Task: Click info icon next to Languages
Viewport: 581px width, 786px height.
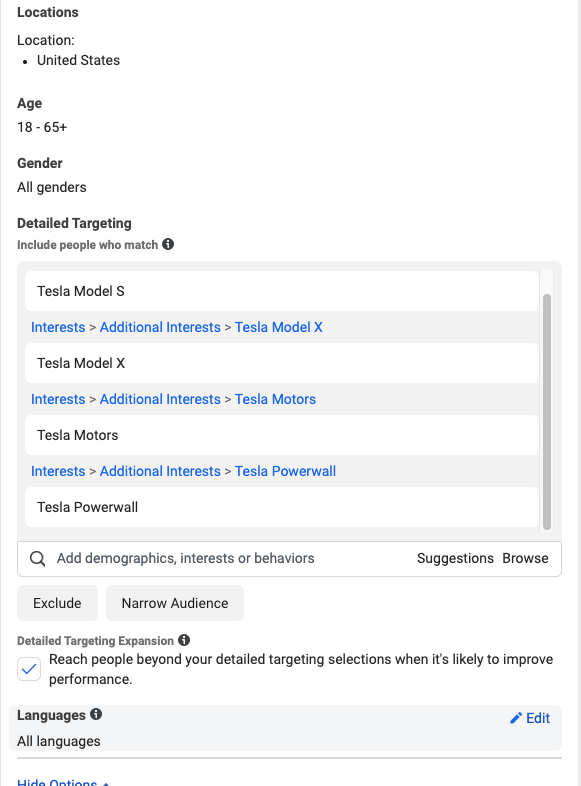Action: pos(96,714)
